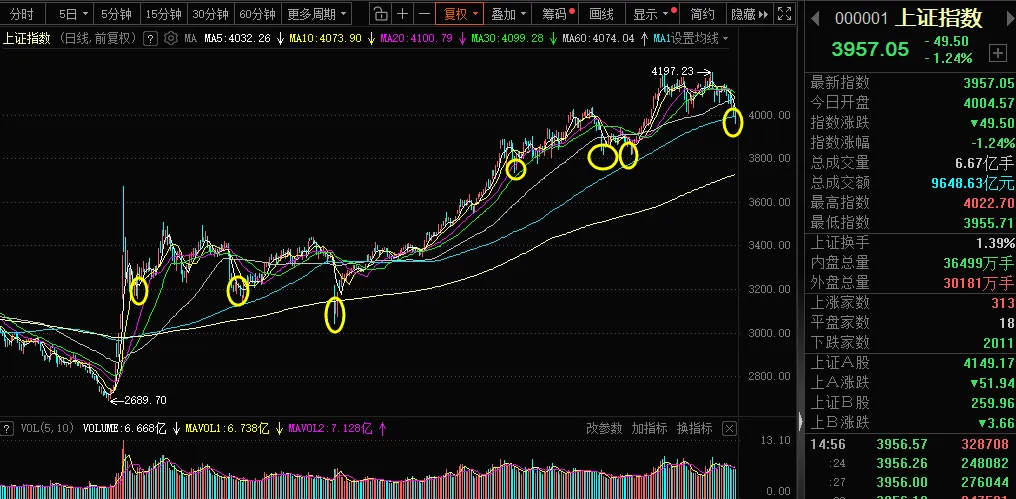Toggle fullscreen chart icon
Image resolution: width=1016 pixels, height=499 pixels.
point(784,14)
